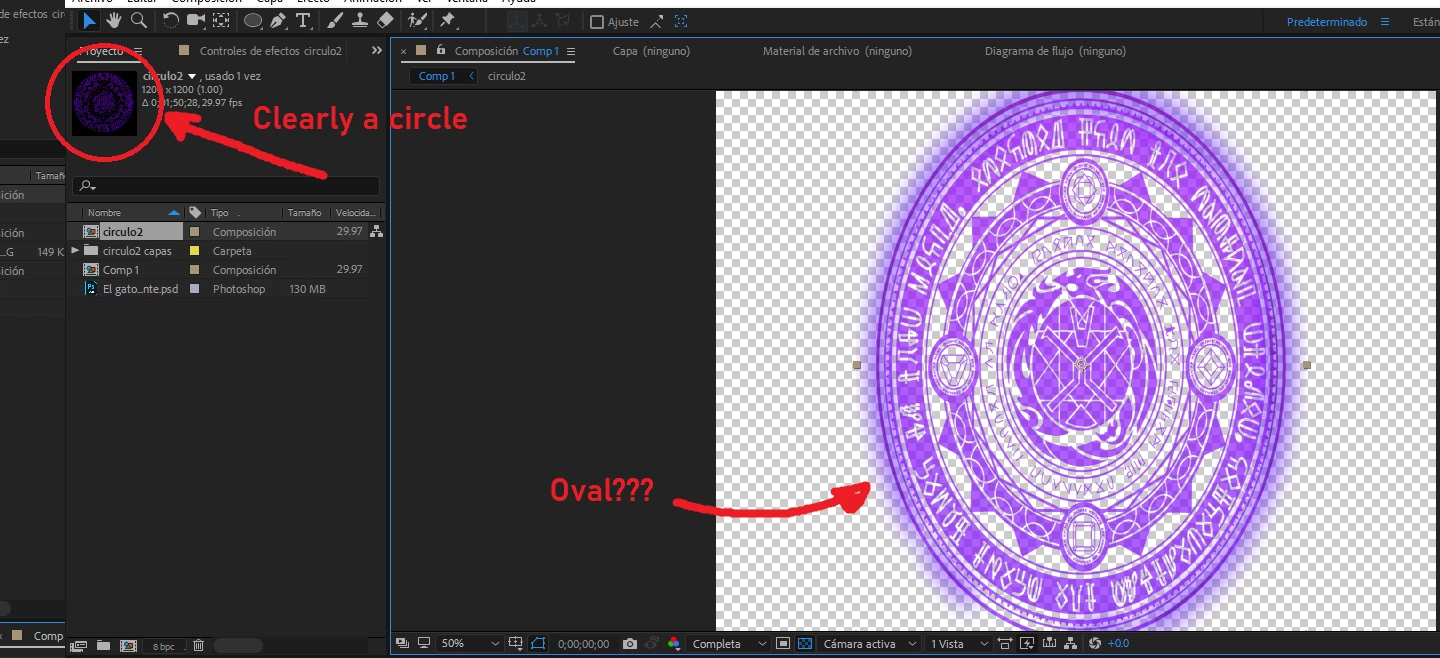Select the Eraser tool
The height and width of the screenshot is (658, 1440).
[385, 20]
